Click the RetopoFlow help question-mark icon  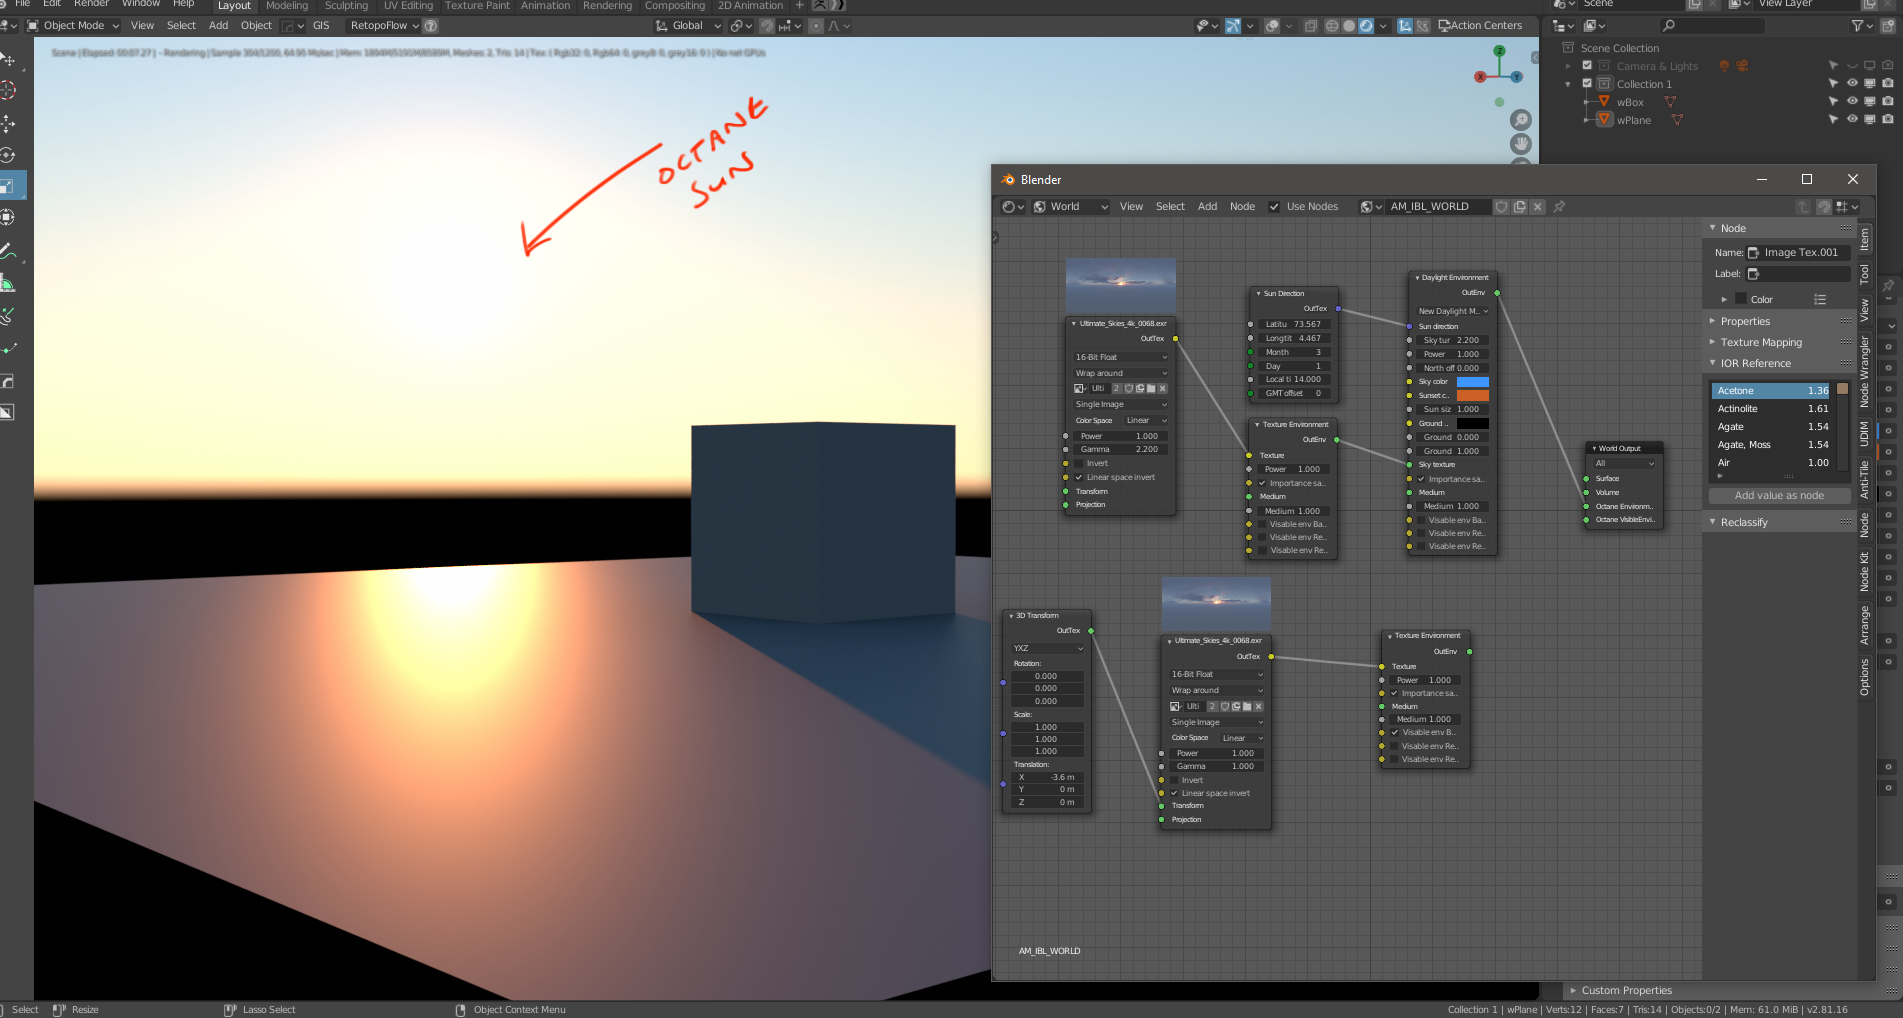(431, 26)
